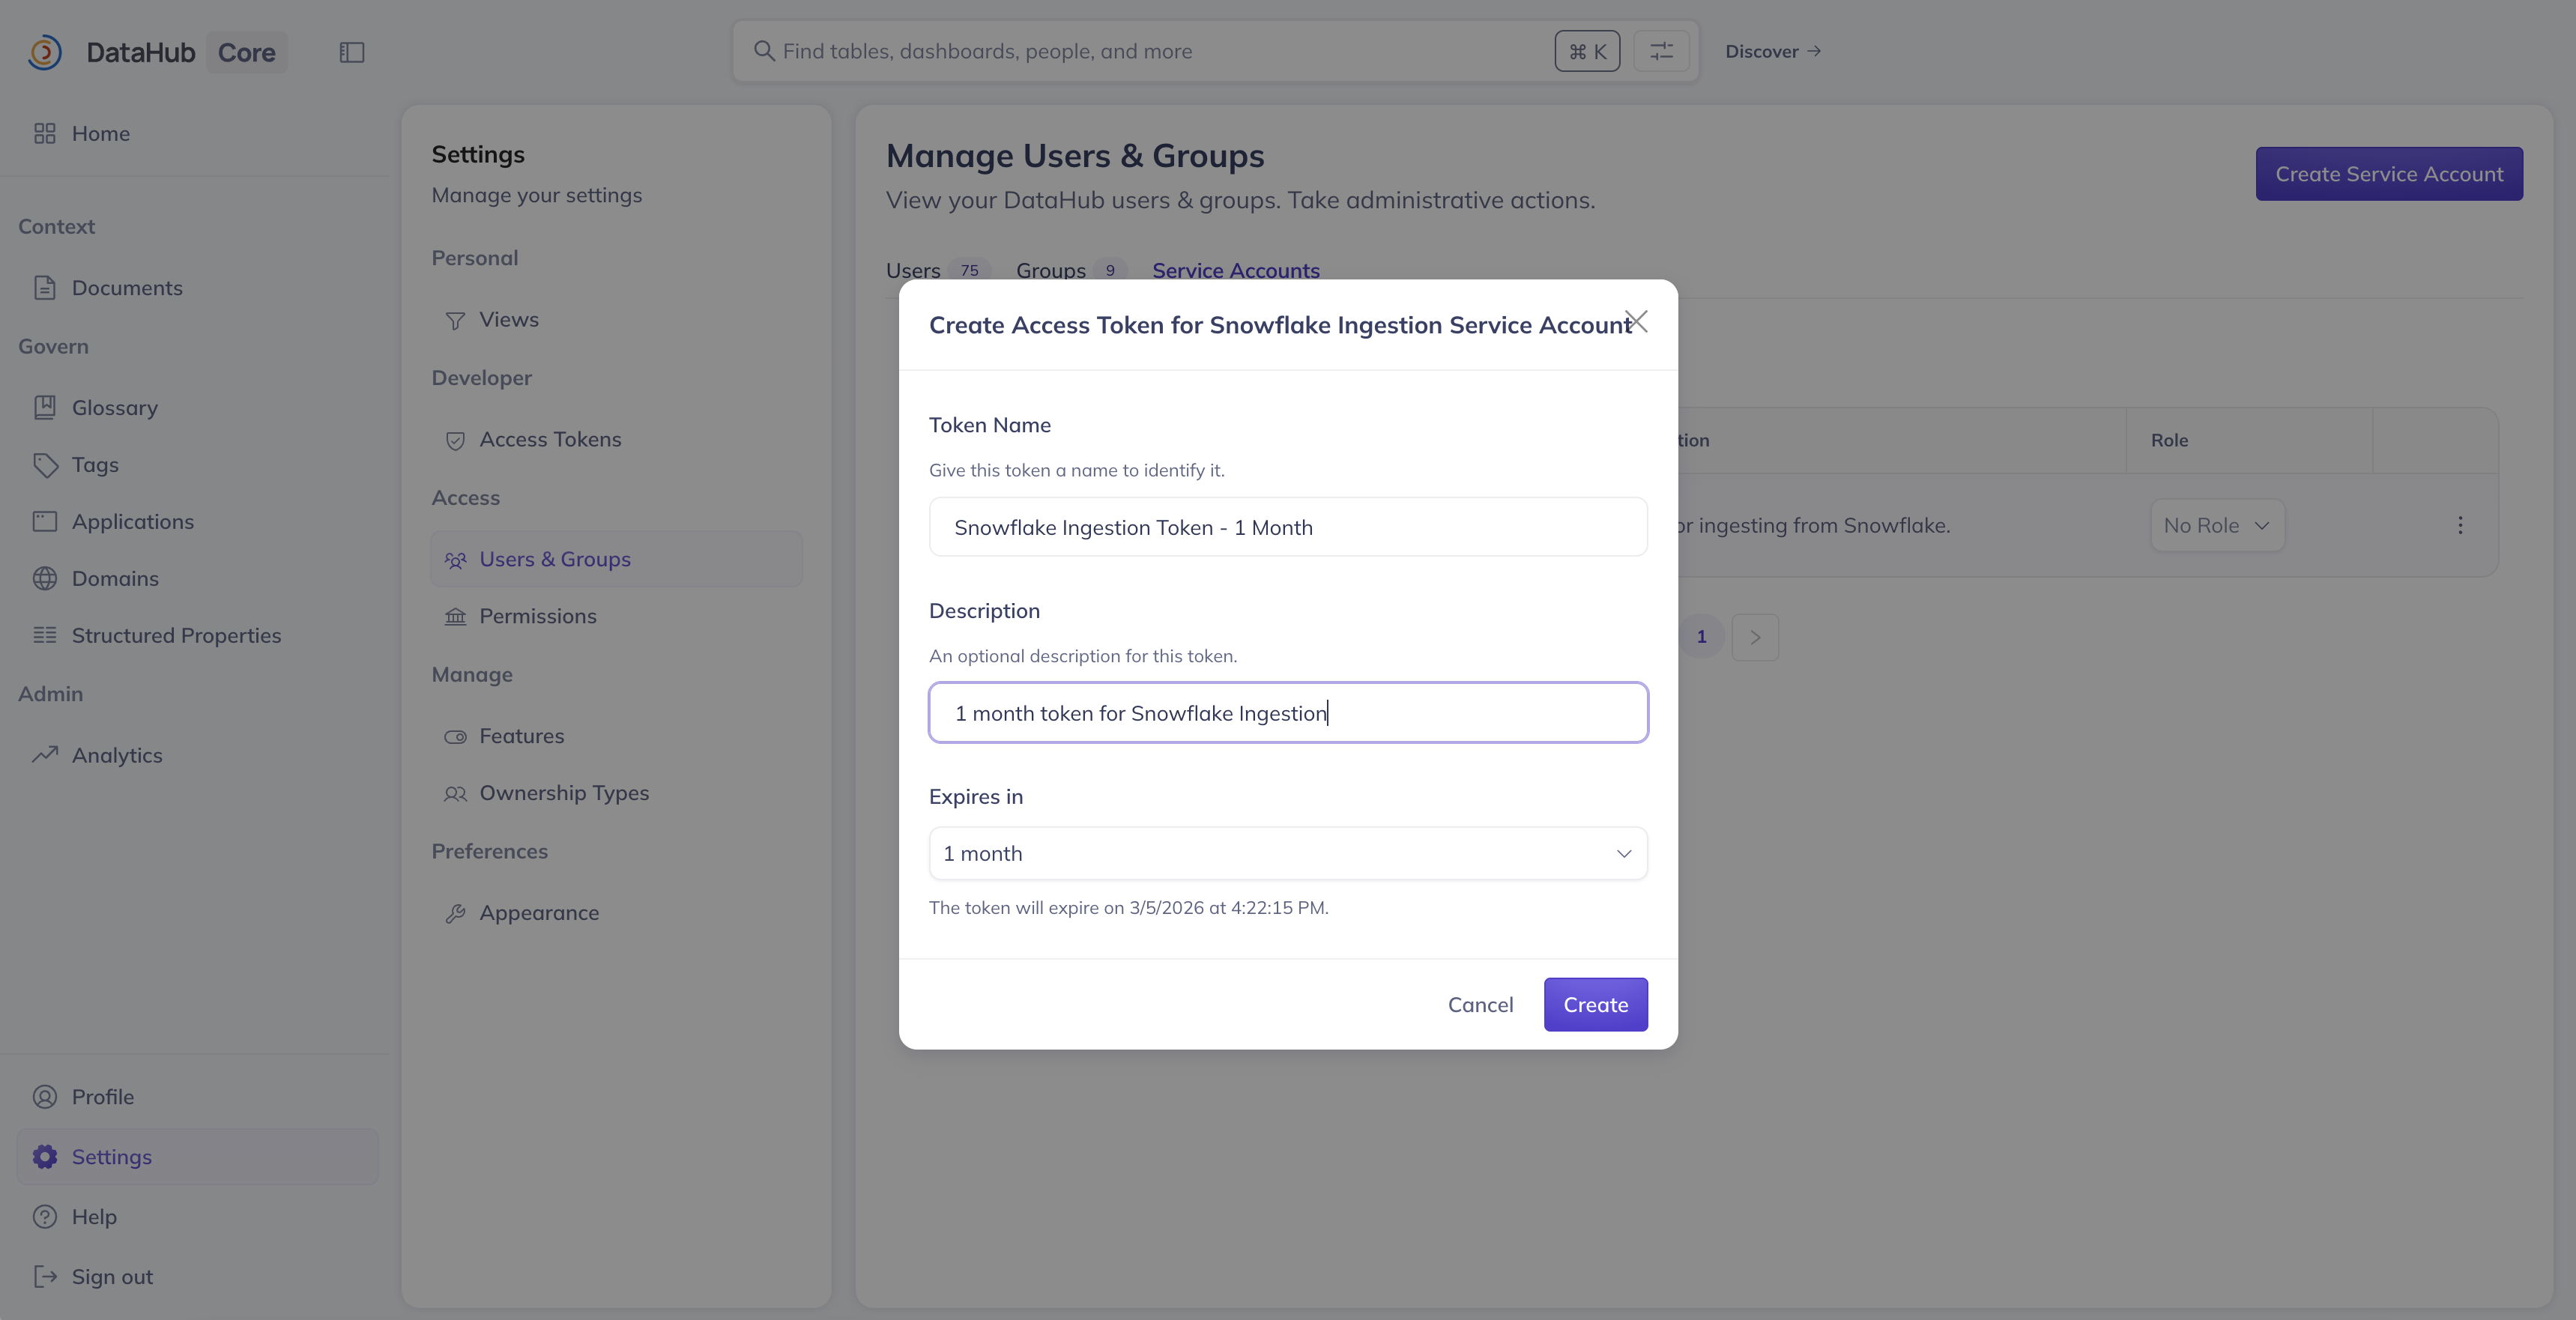Open Permissions settings page
Image resolution: width=2576 pixels, height=1320 pixels.
point(537,616)
